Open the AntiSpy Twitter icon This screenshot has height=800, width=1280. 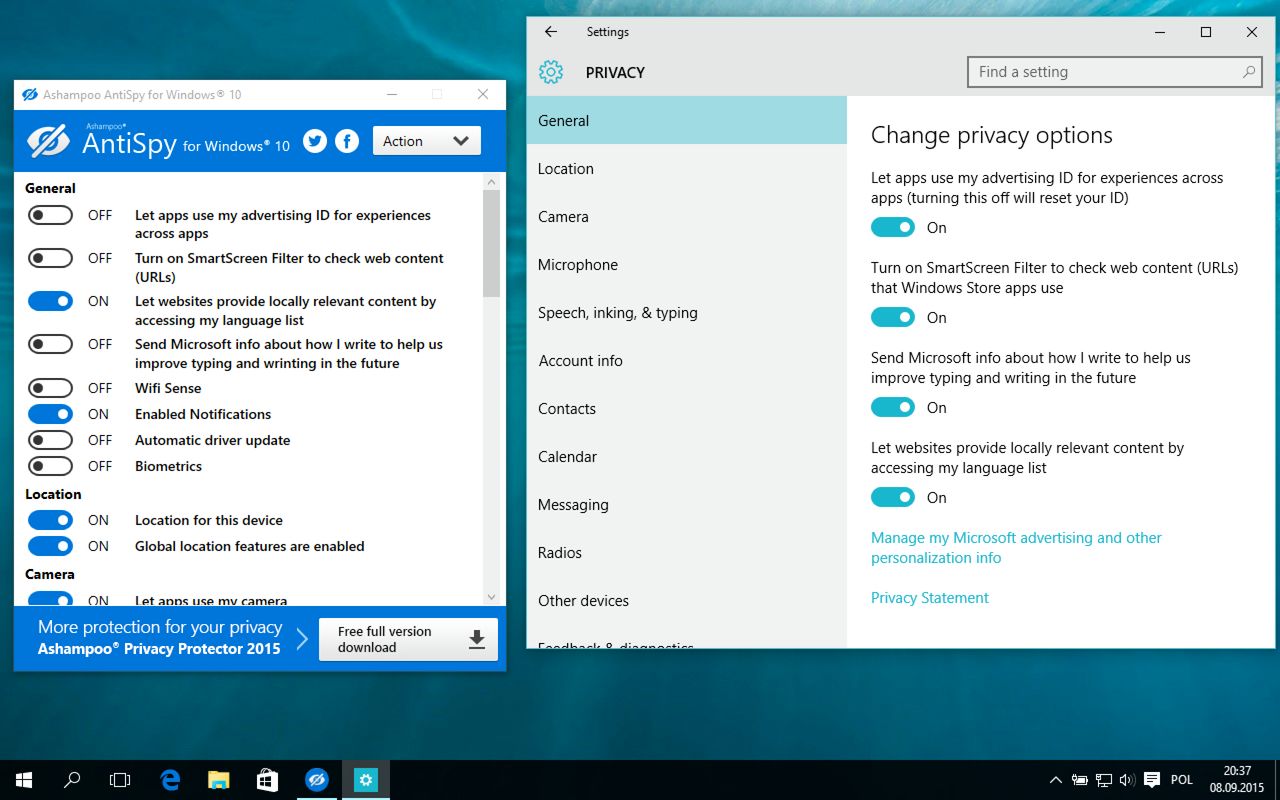[315, 141]
